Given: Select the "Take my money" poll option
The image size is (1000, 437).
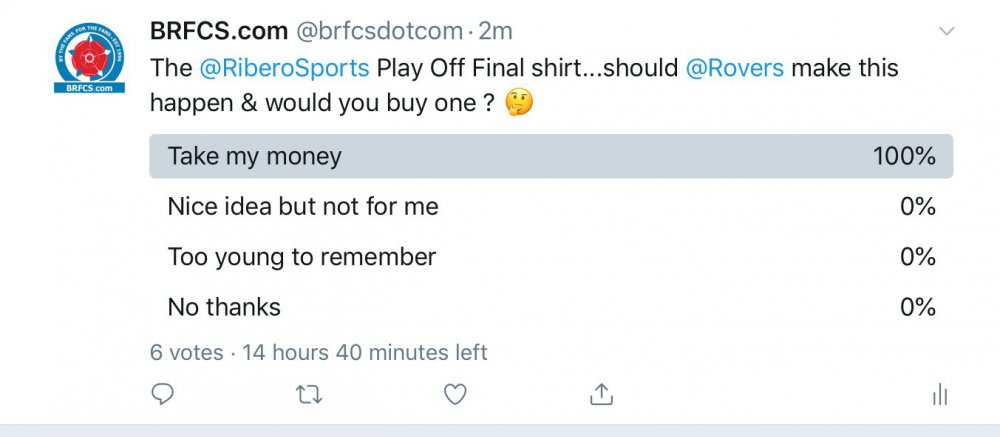Looking at the screenshot, I should pyautogui.click(x=255, y=157).
